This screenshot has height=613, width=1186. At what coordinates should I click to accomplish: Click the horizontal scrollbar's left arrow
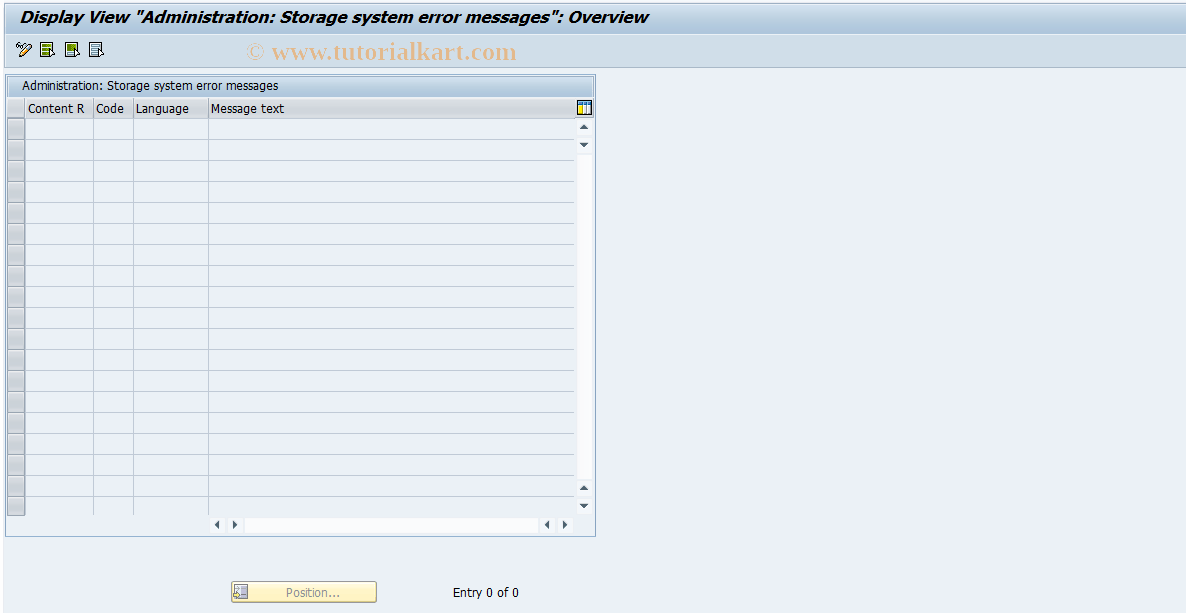(217, 524)
